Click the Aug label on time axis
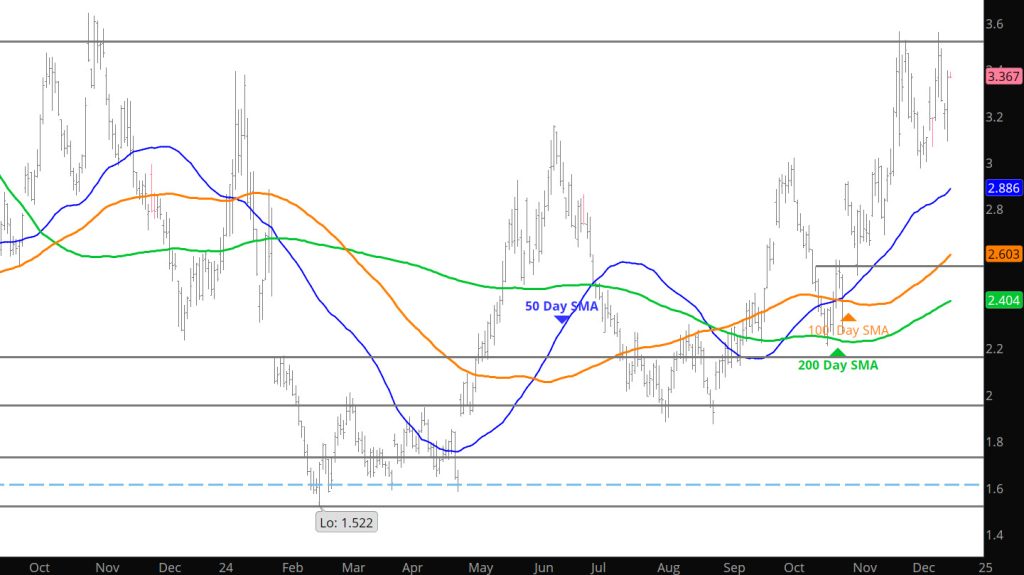 click(670, 567)
